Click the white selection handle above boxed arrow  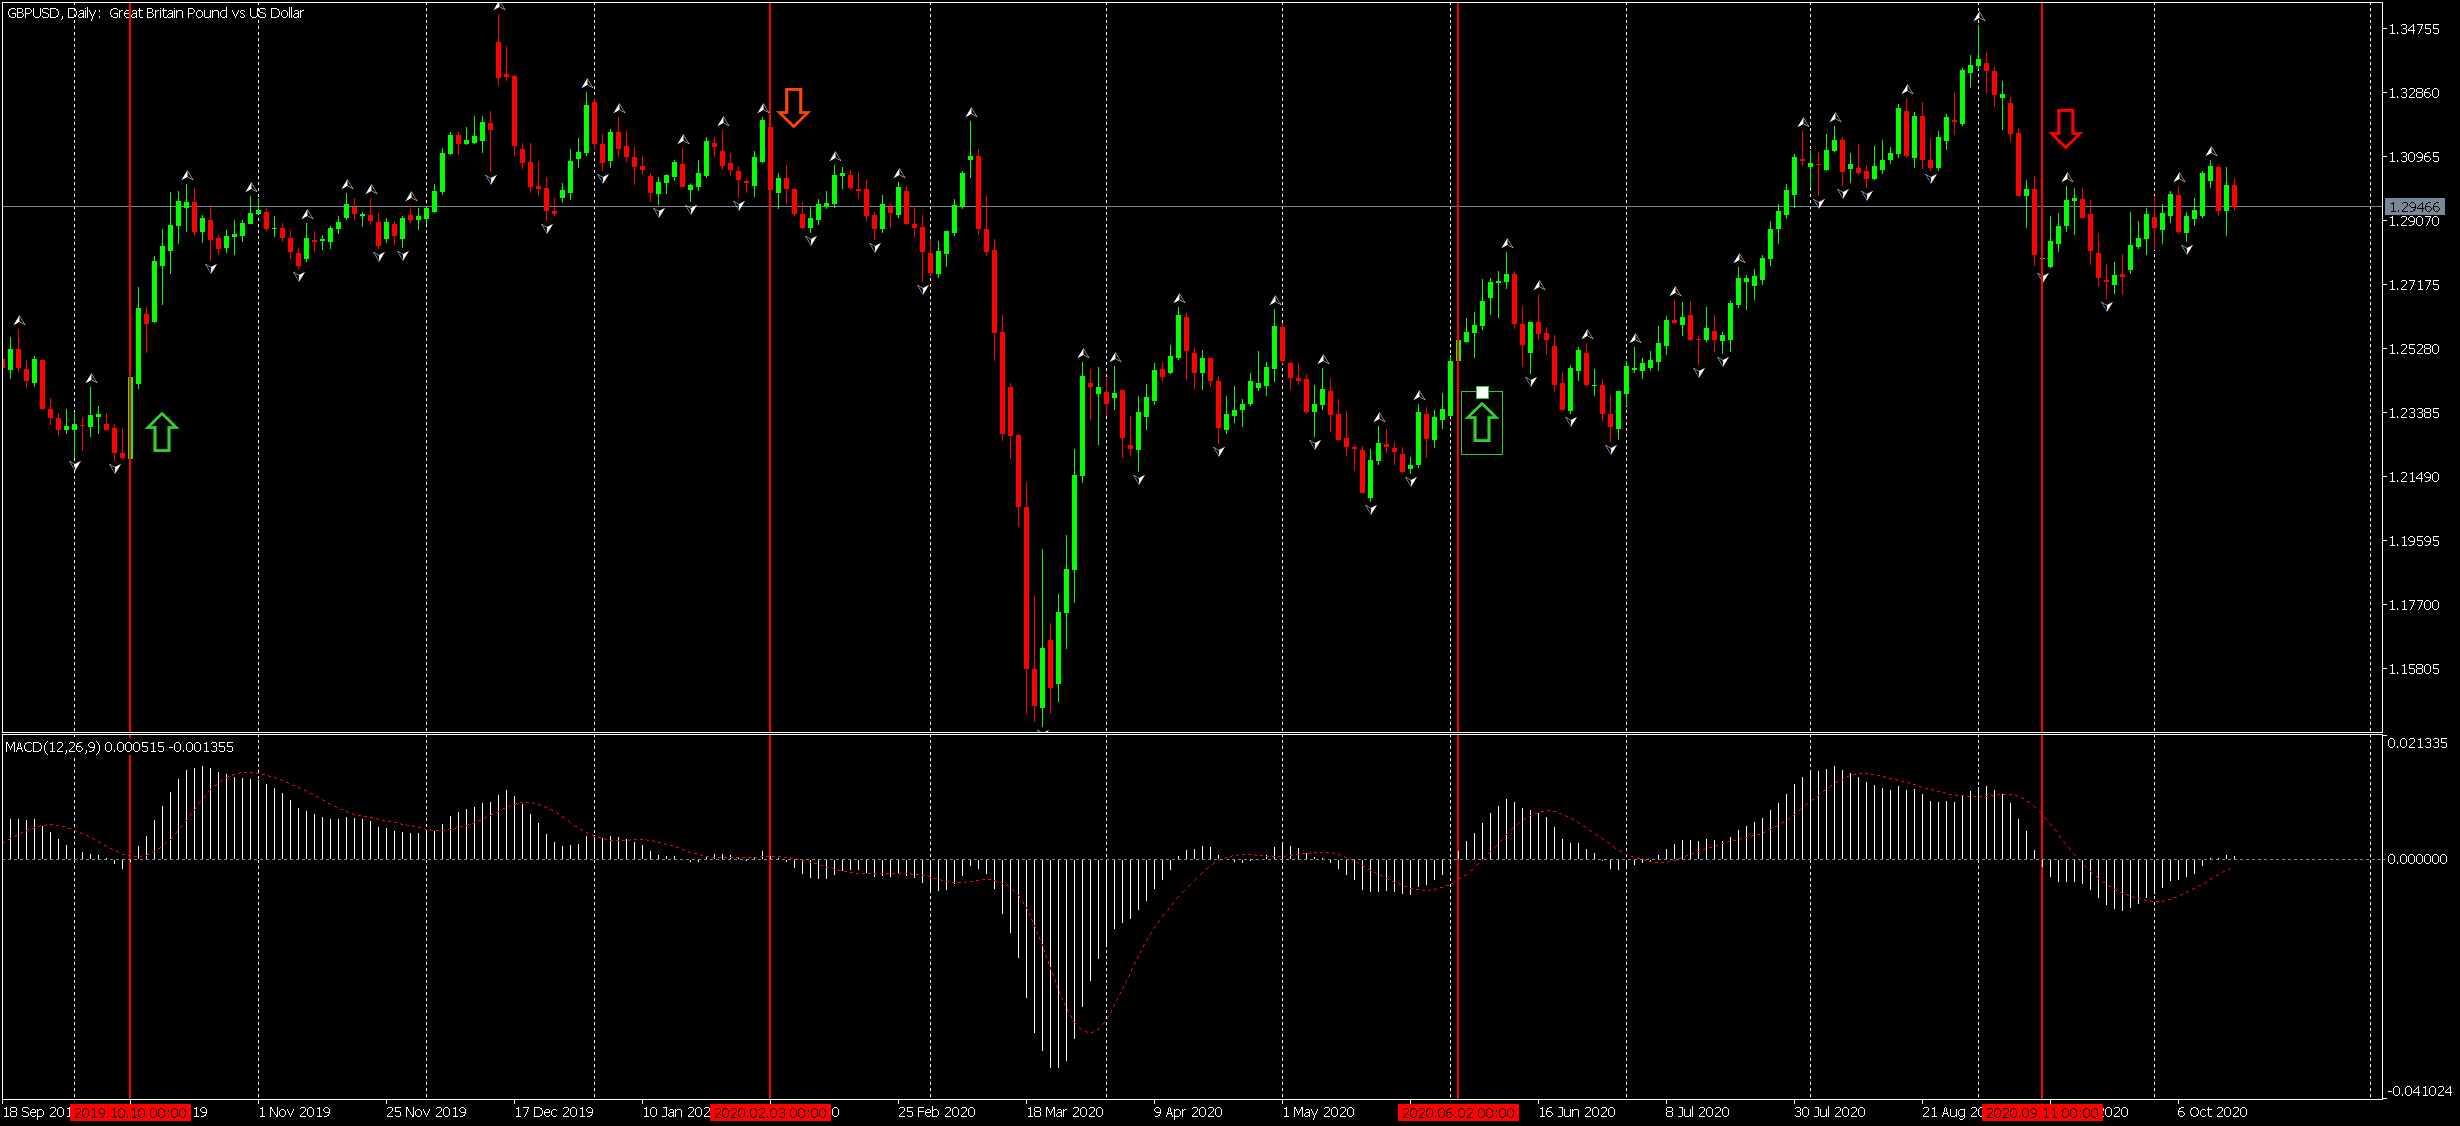point(1482,393)
